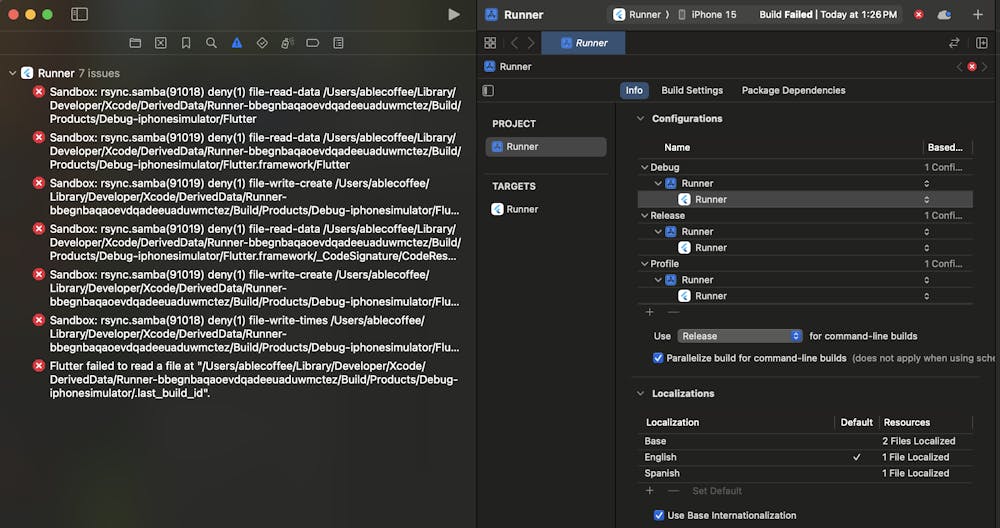The width and height of the screenshot is (1000, 528).
Task: Select the English localization row
Action: tap(805, 457)
